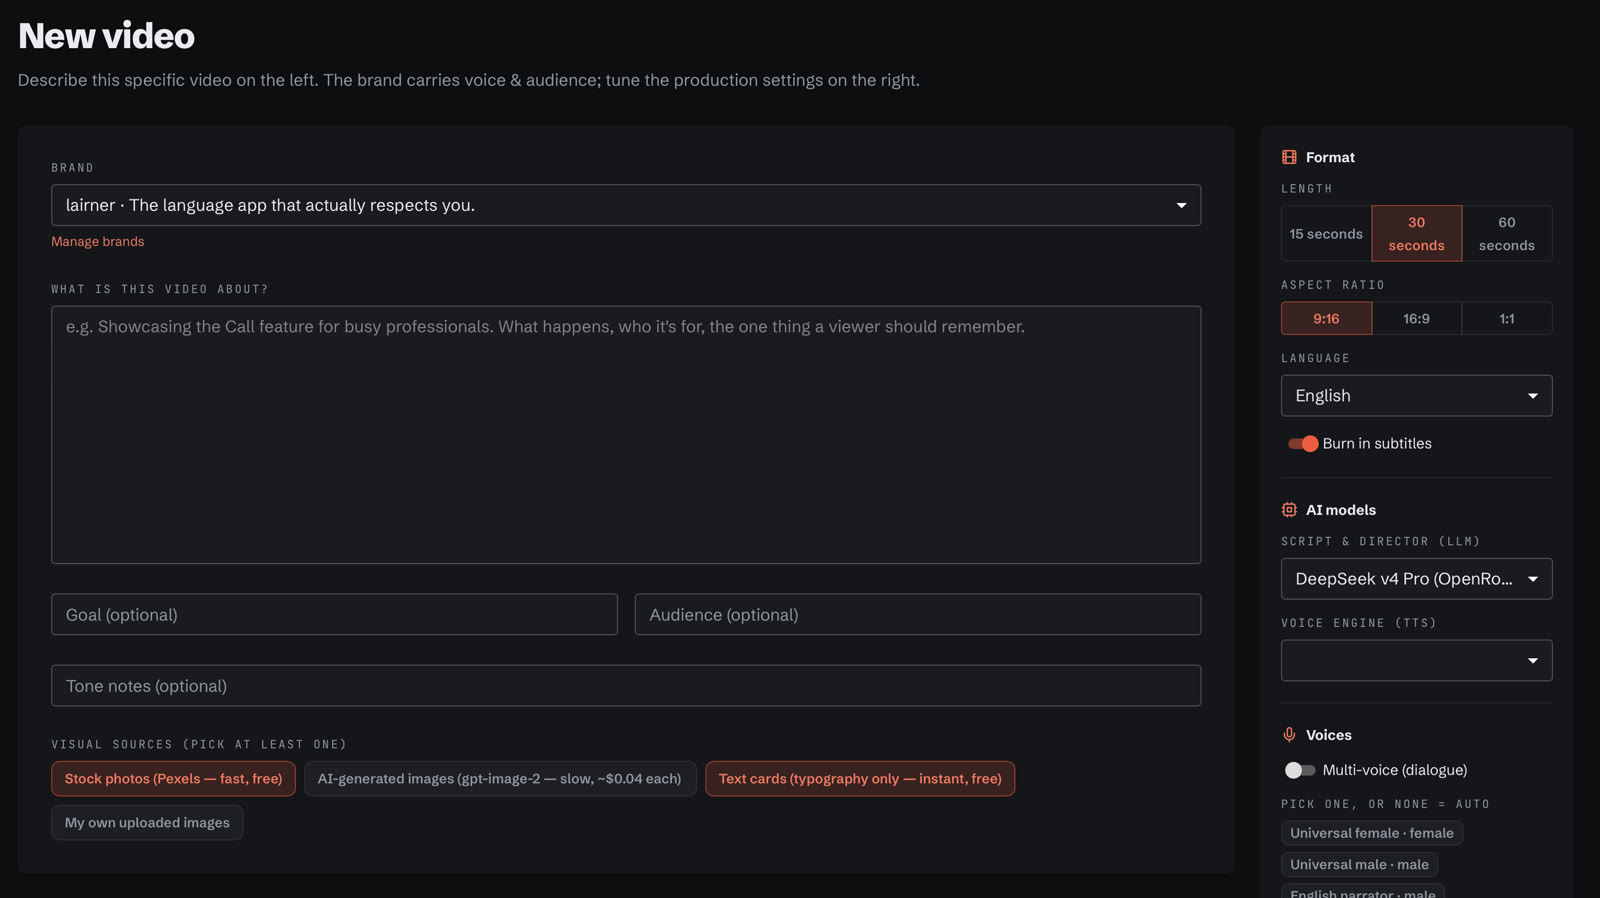The height and width of the screenshot is (898, 1600).
Task: Click the Voices section title
Action: coord(1328,735)
